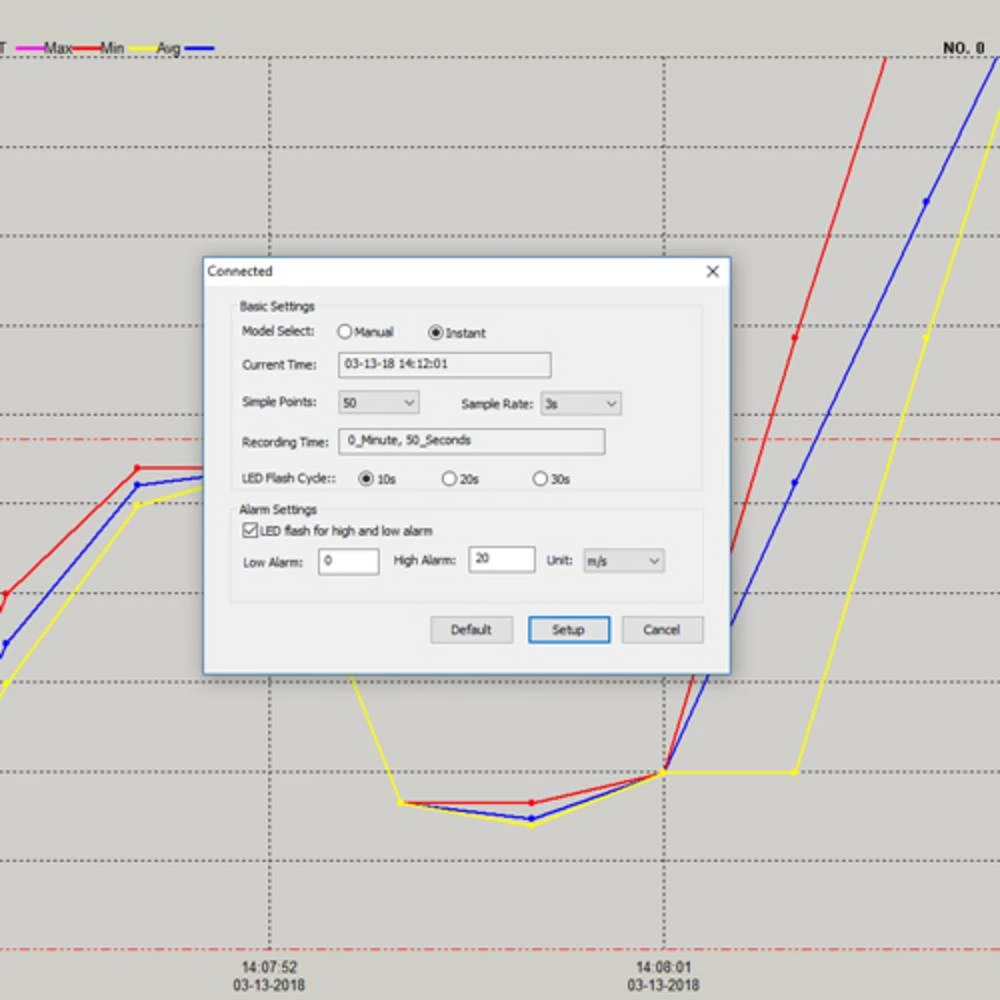Focus the High Alarm input box
Viewport: 1000px width, 1000px height.
(502, 560)
